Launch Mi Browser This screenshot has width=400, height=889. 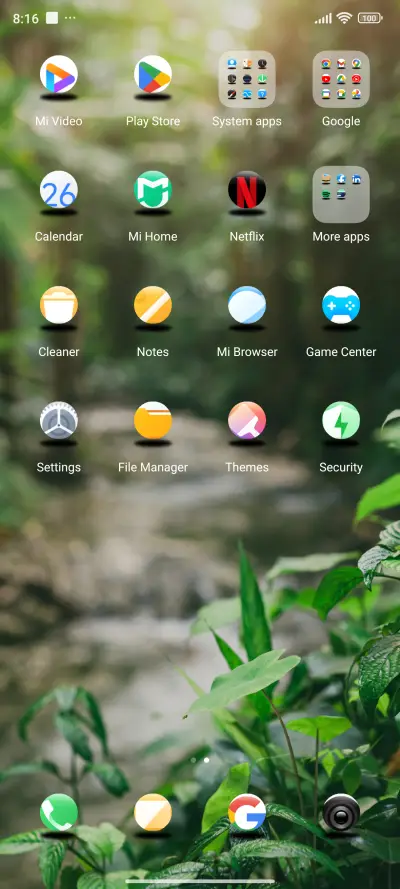click(246, 306)
